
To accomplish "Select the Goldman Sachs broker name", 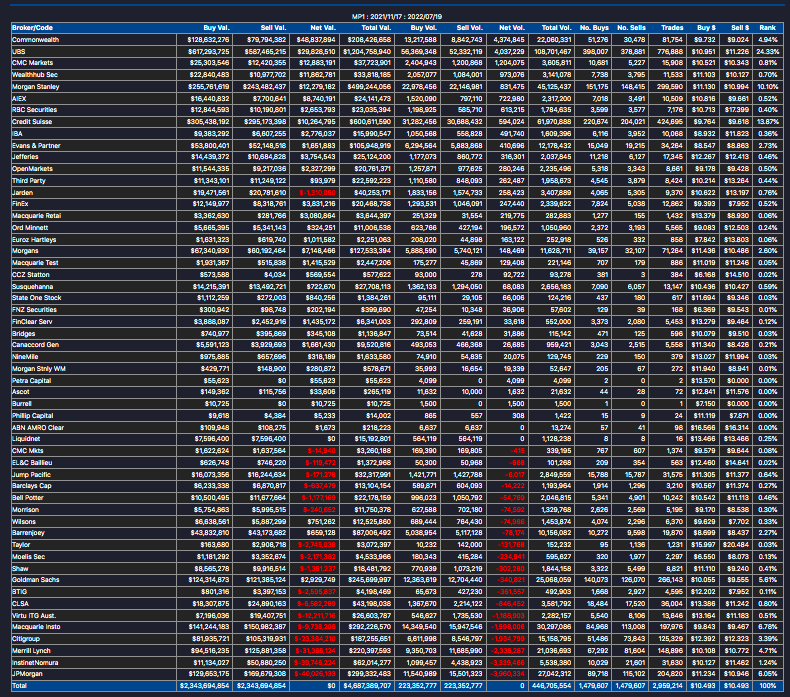I will [36, 580].
